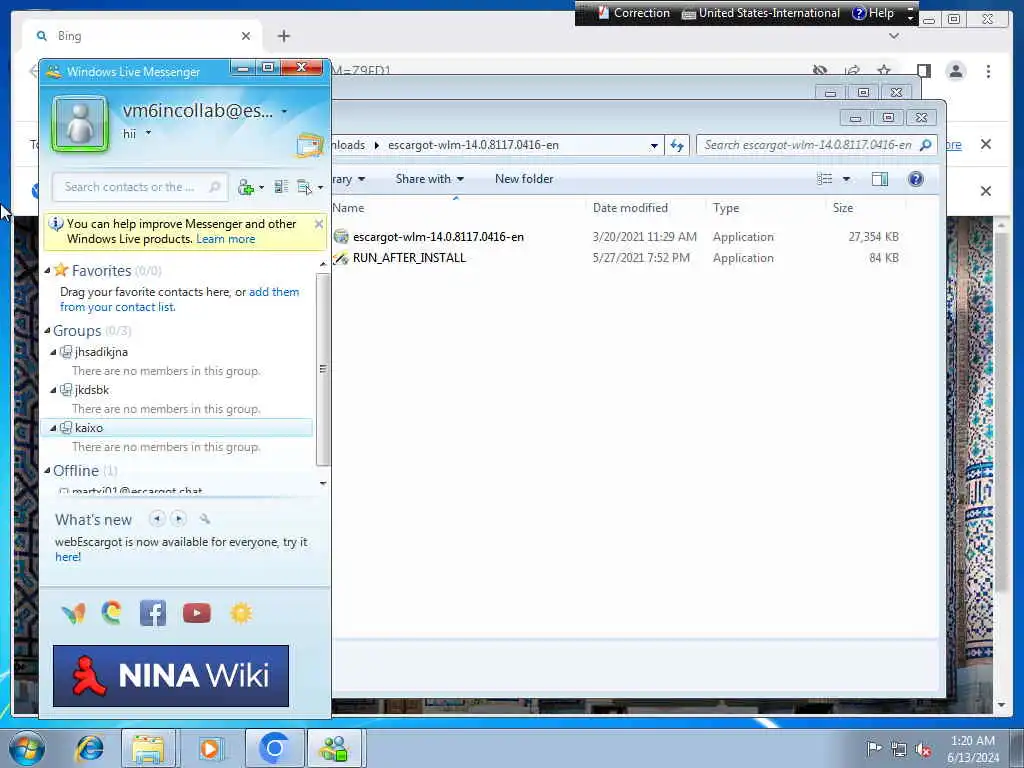Sort Explorer files by Type column
The height and width of the screenshot is (768, 1024).
click(726, 208)
